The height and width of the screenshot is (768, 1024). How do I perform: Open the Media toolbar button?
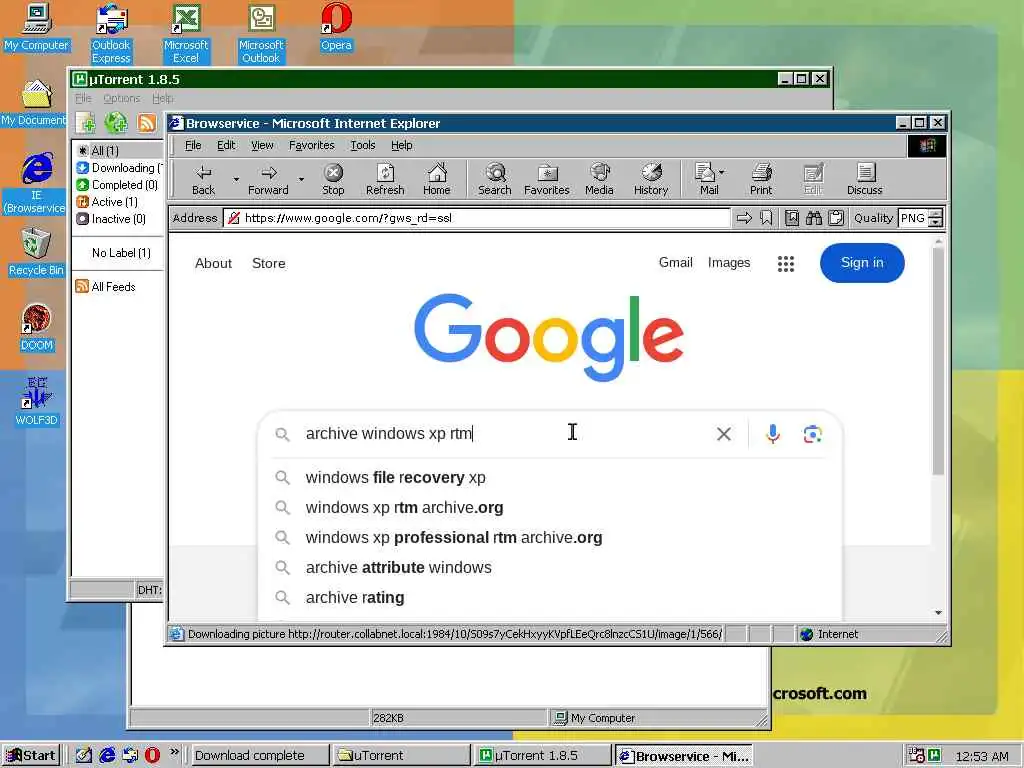point(599,179)
